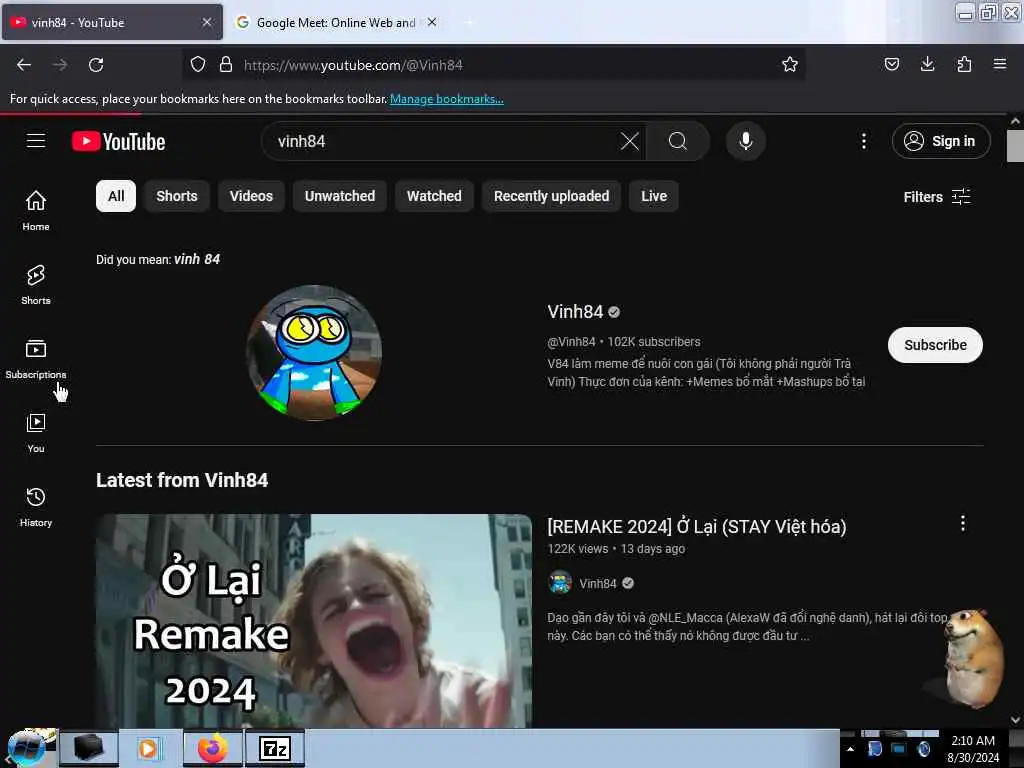Click the browser address bar URL

353,65
